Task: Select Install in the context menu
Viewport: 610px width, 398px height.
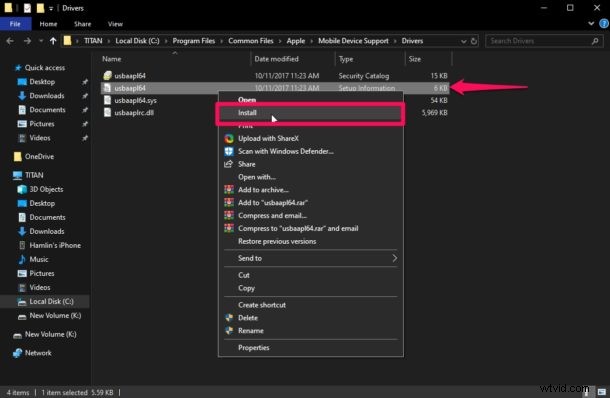Action: click(310, 113)
